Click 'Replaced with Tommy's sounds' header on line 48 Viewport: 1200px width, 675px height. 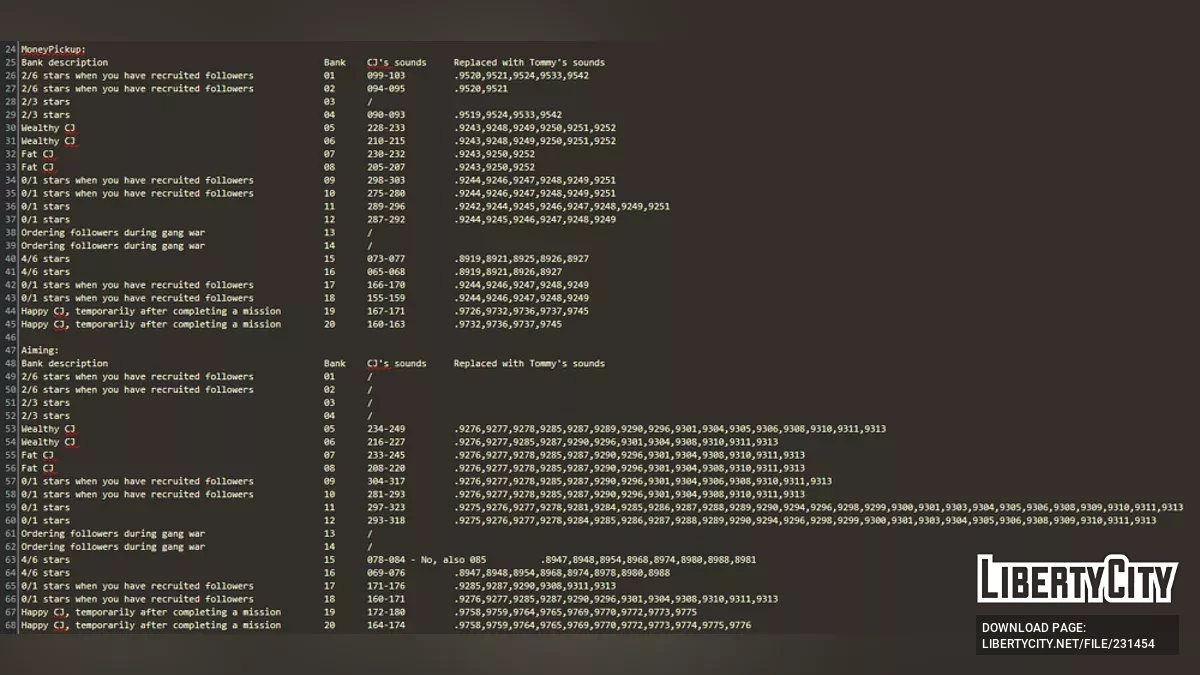click(x=529, y=364)
